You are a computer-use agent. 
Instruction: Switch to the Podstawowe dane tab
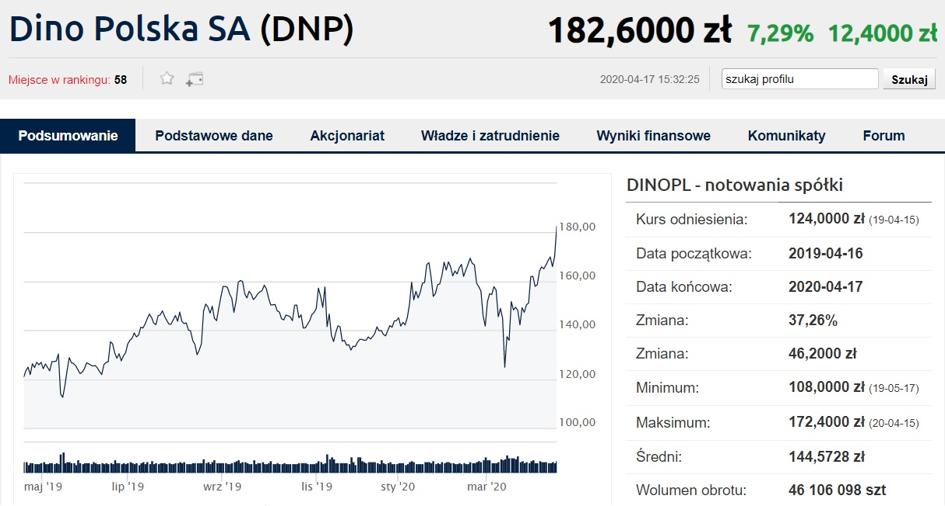(214, 136)
